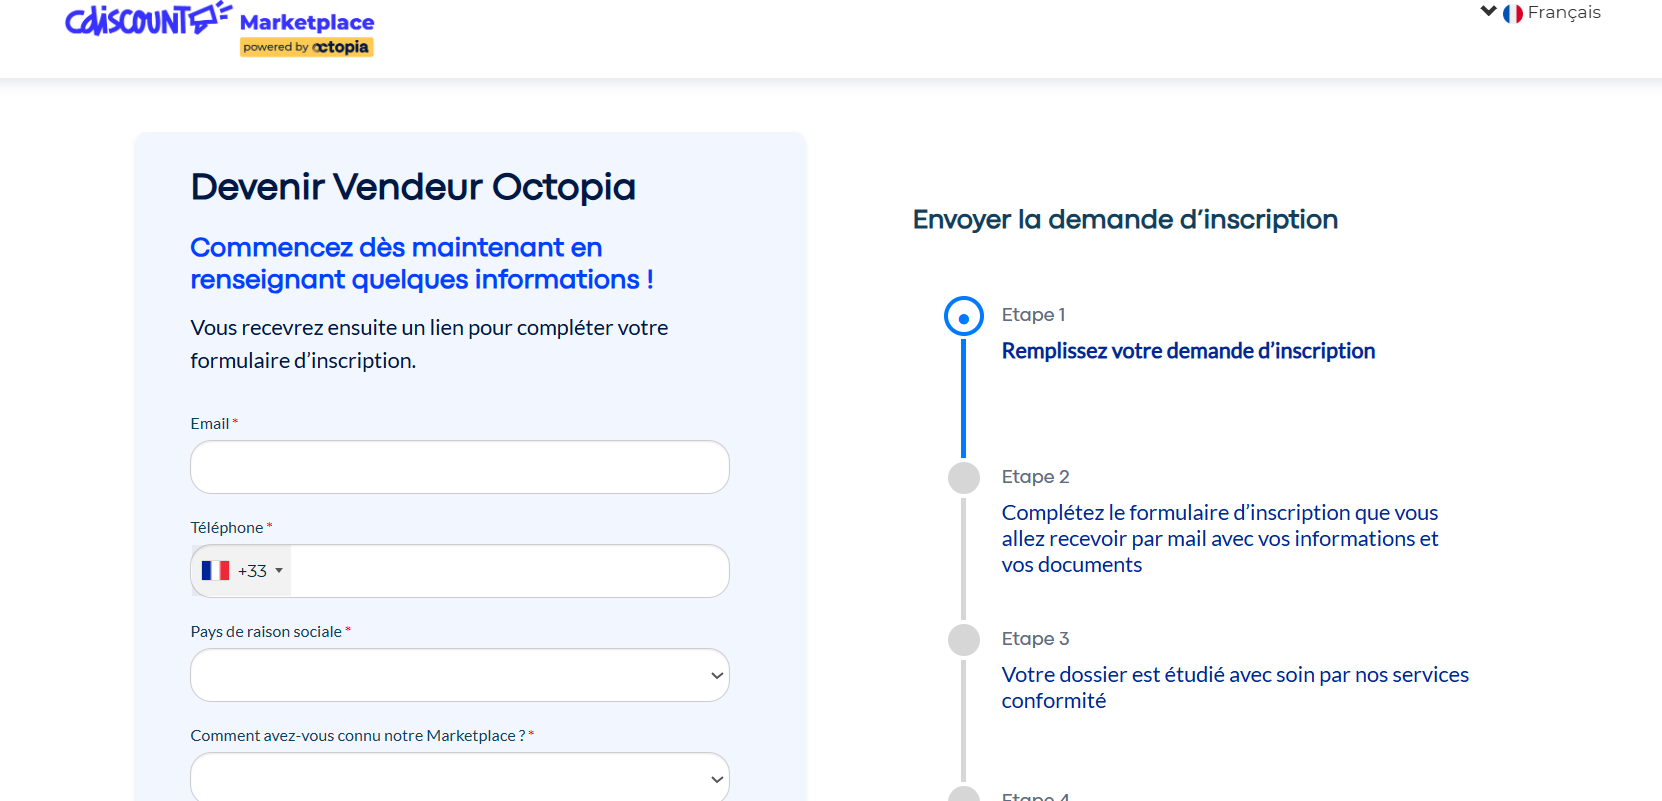Select the Etape 3 grey step circle
Image resolution: width=1662 pixels, height=801 pixels.
(x=964, y=640)
